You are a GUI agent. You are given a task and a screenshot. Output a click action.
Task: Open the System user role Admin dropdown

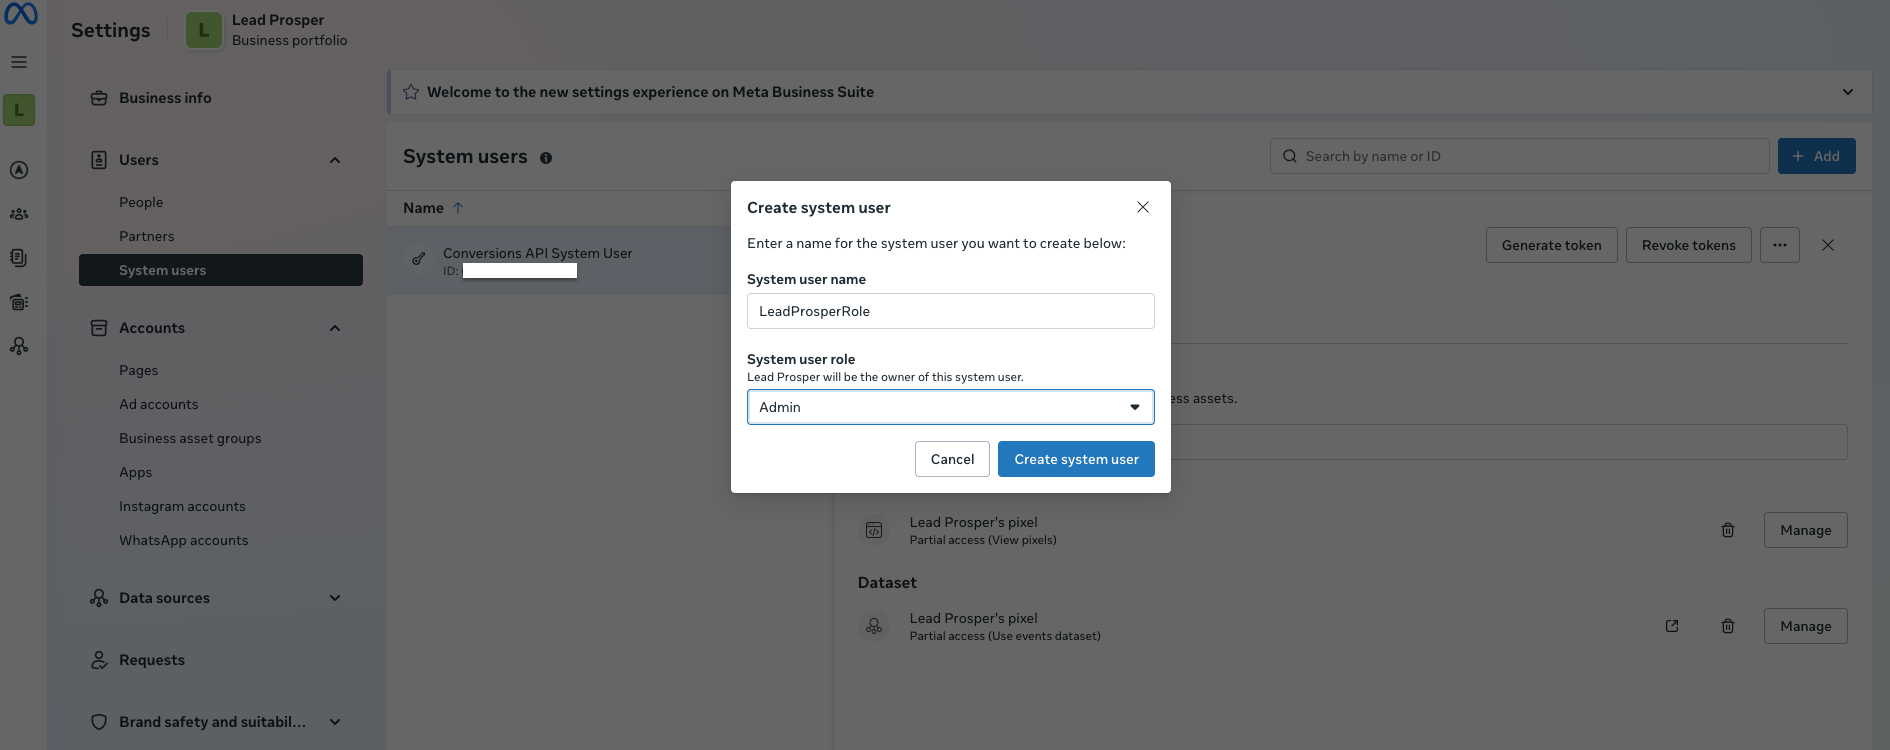[x=951, y=407]
